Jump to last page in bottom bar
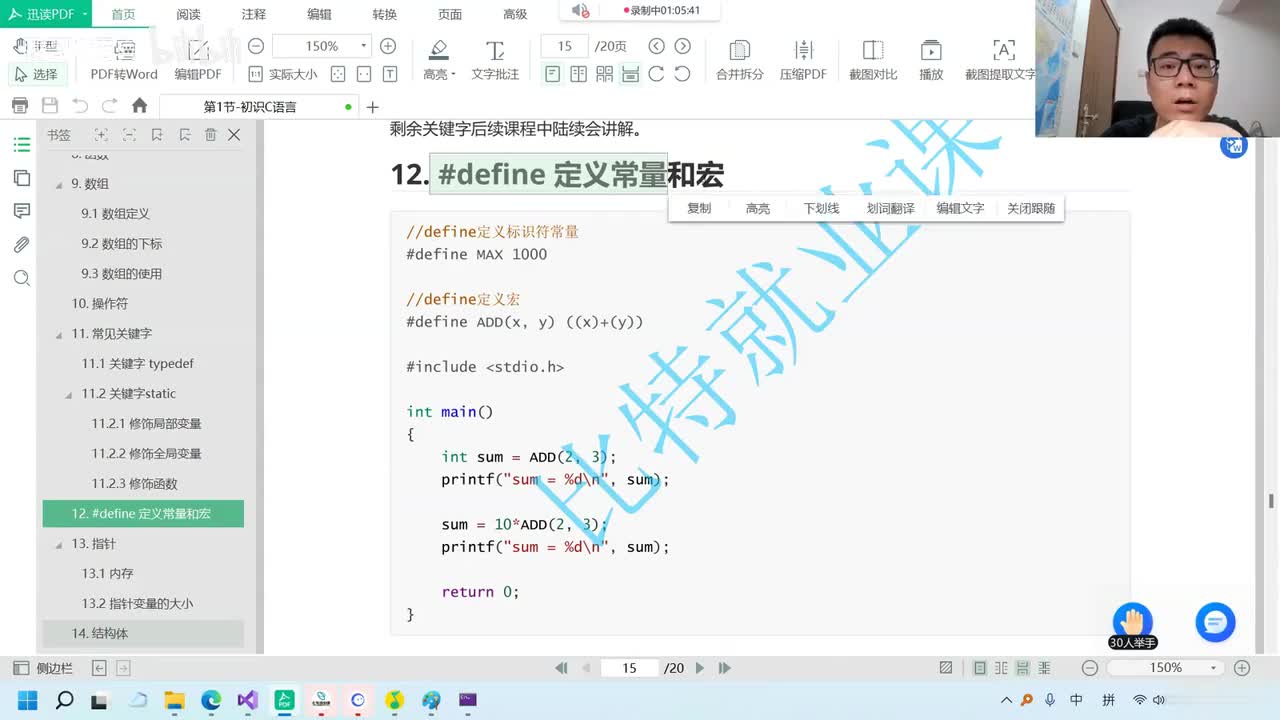This screenshot has width=1280, height=720. [x=725, y=668]
